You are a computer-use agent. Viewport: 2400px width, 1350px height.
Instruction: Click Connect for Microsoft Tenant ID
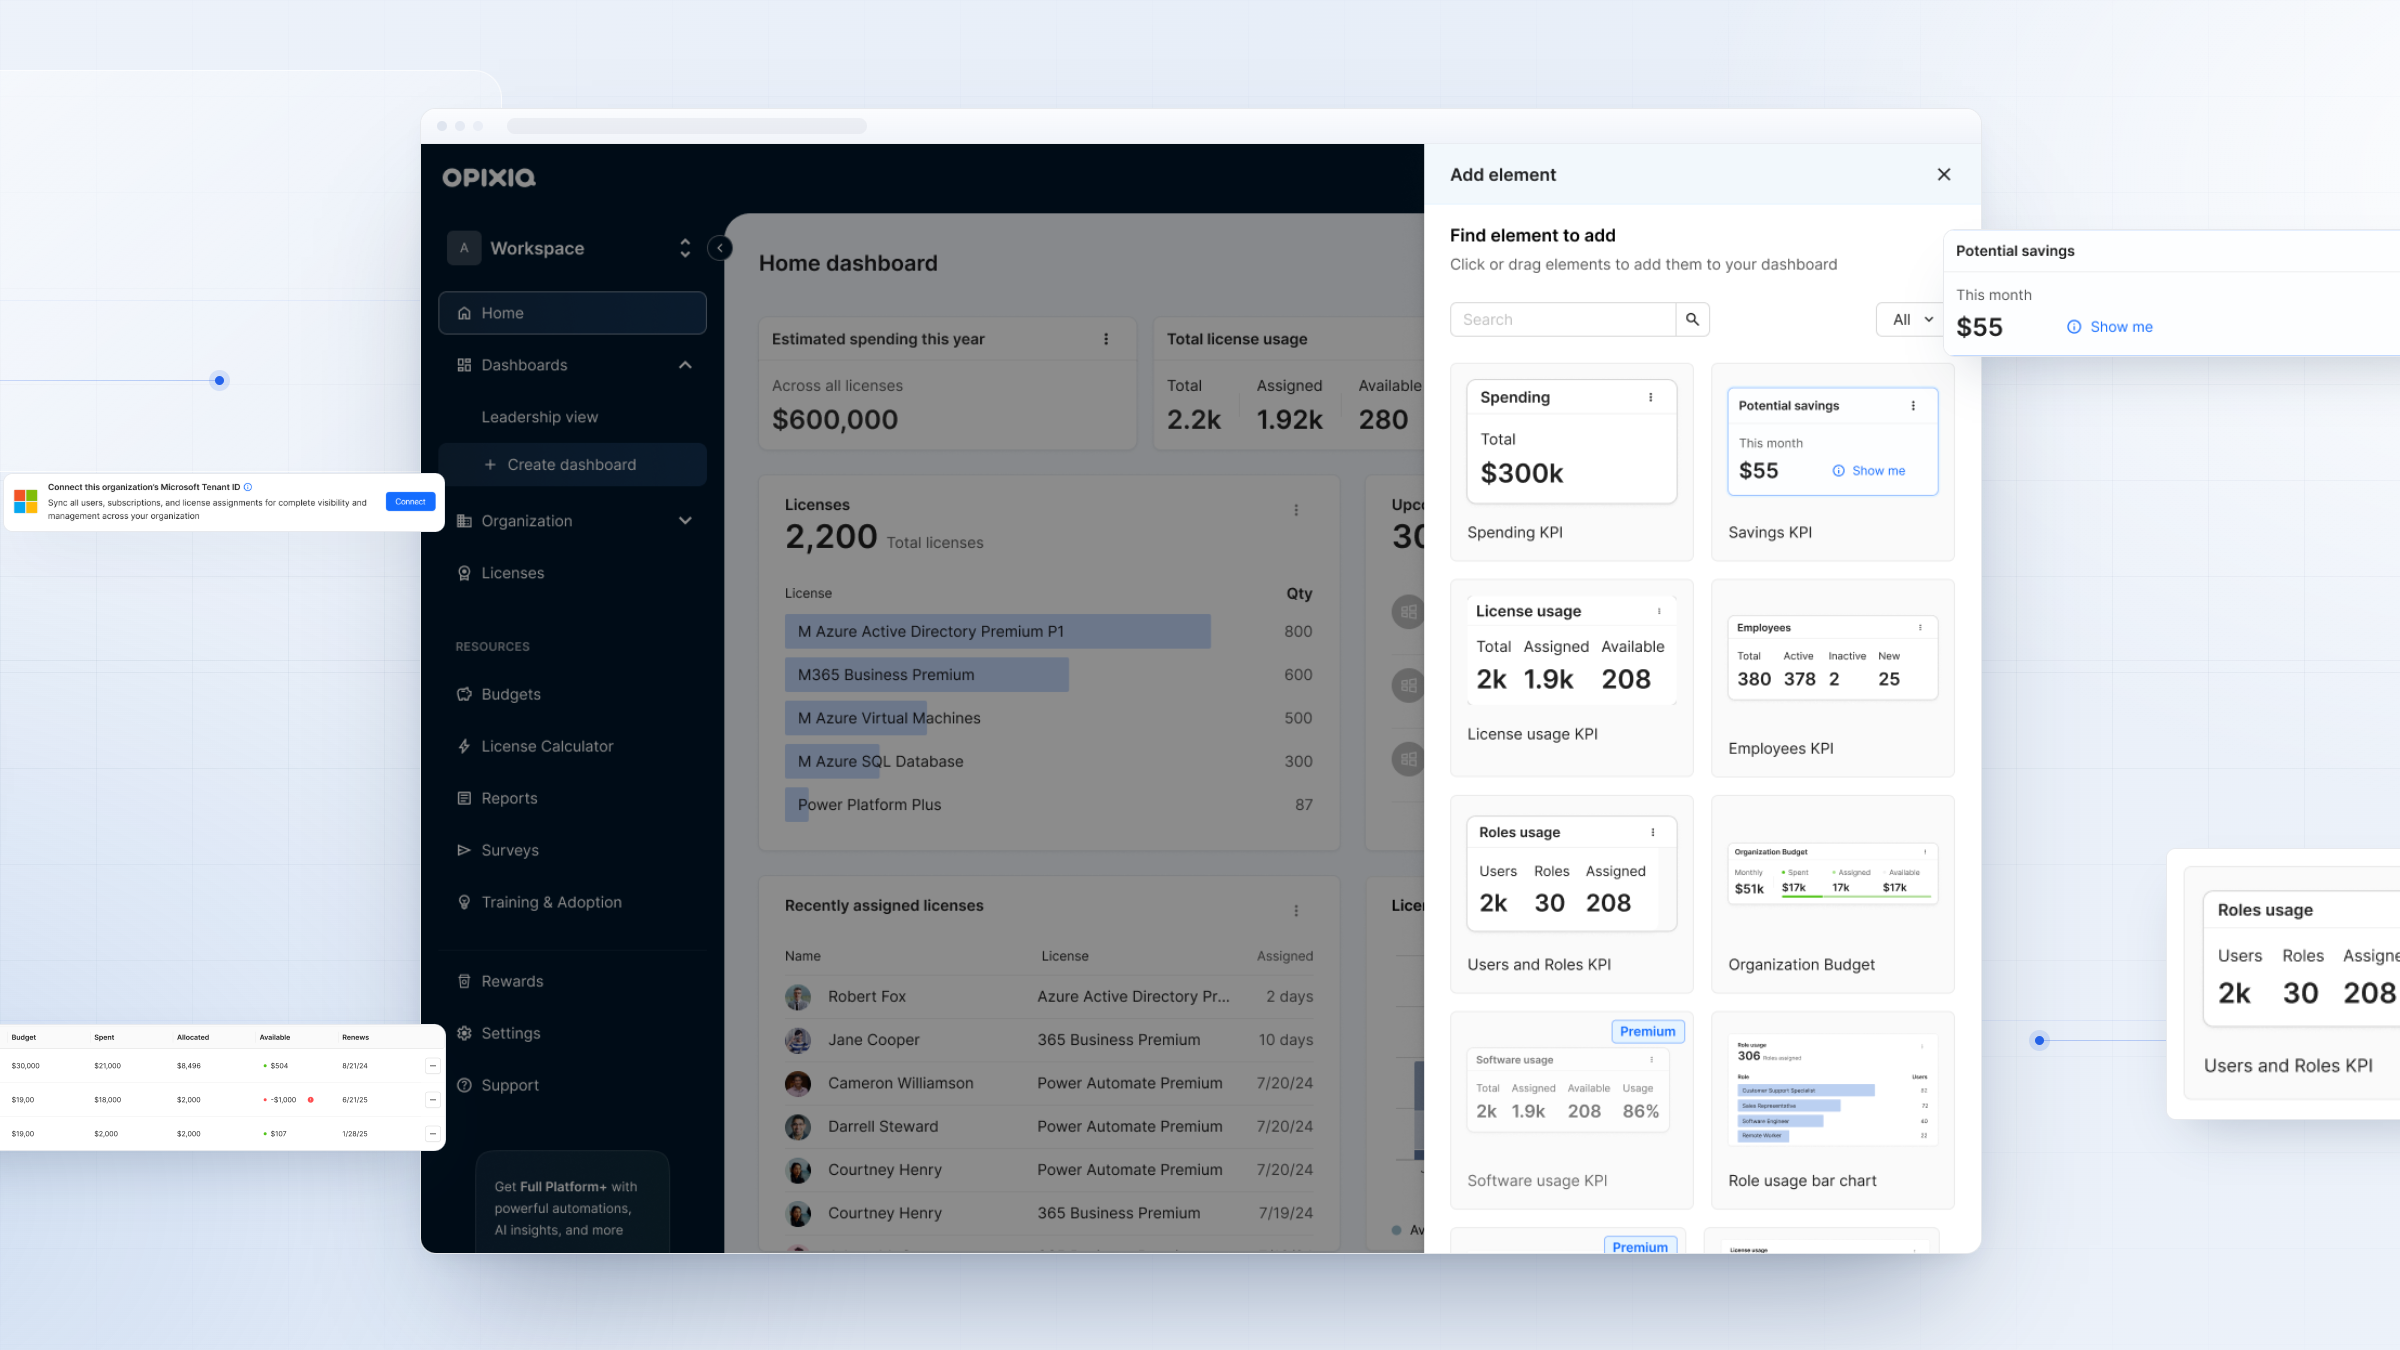(410, 502)
